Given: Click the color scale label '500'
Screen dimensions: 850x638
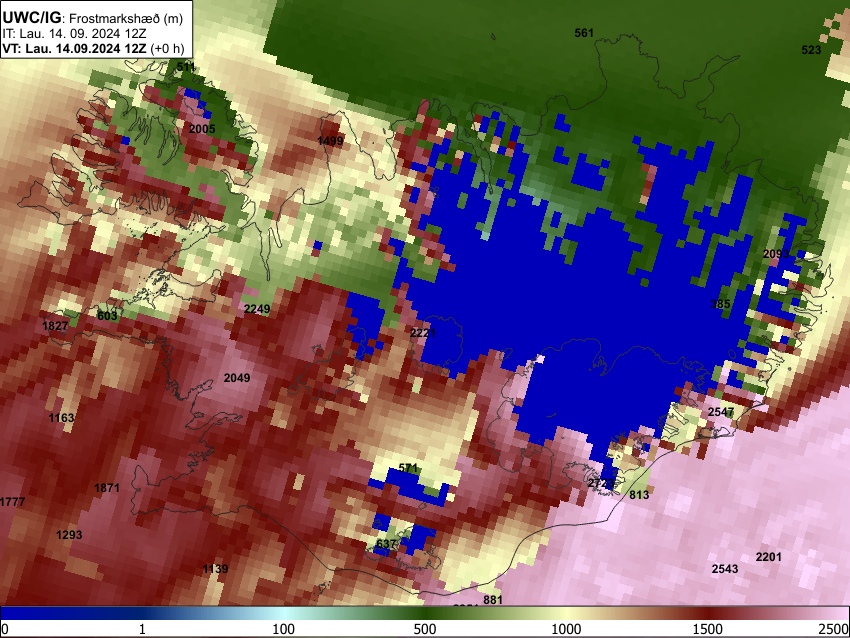Looking at the screenshot, I should pos(425,629).
